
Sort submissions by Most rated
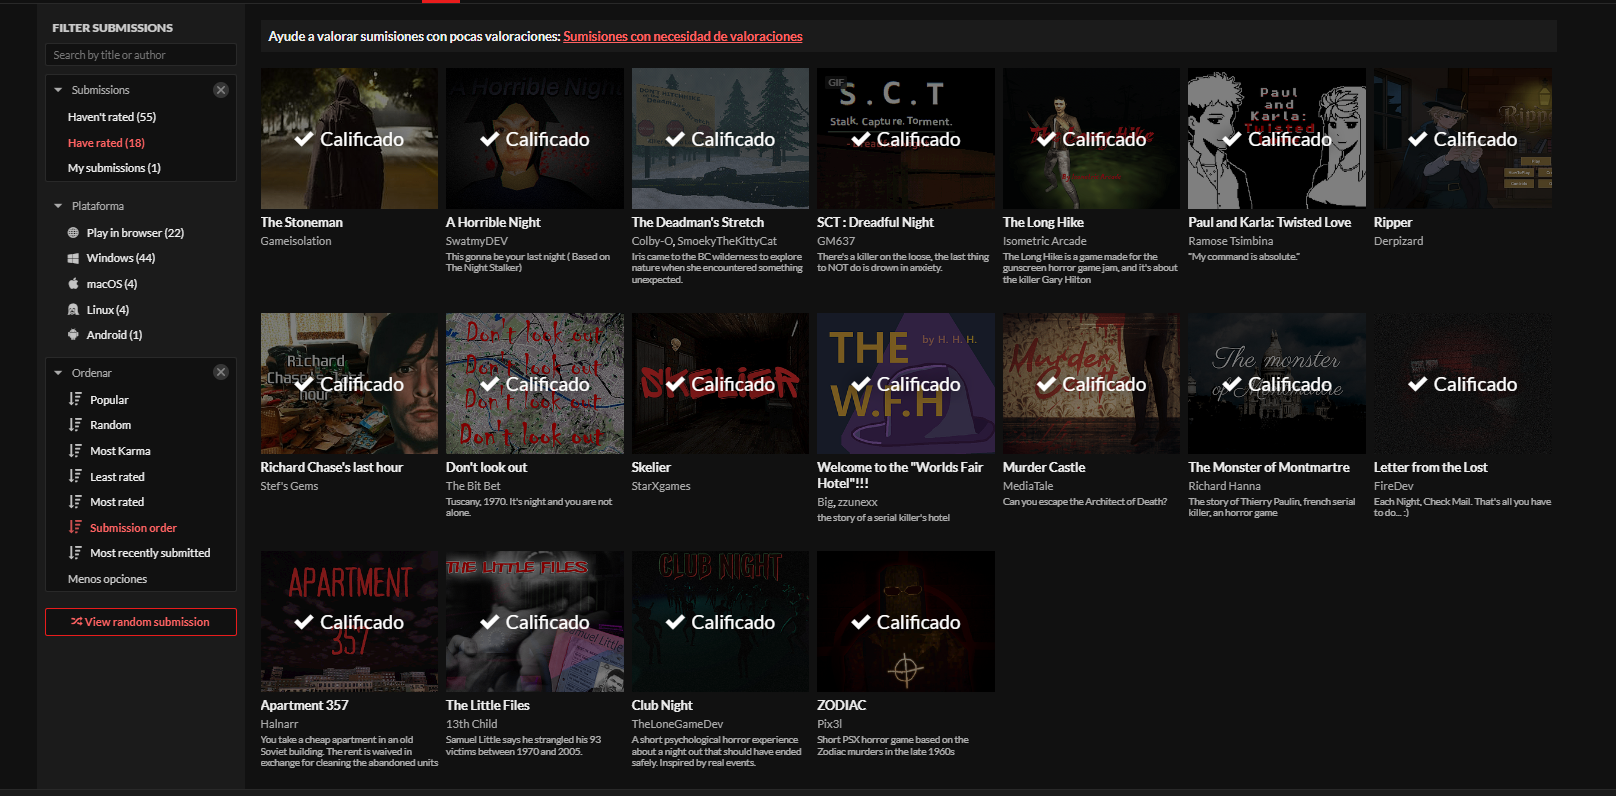[x=117, y=502]
